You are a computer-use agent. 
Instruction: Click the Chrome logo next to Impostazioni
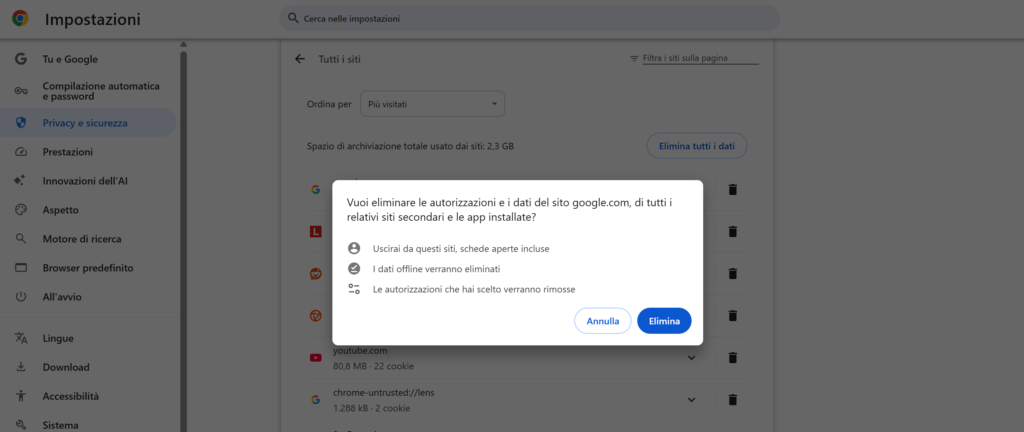[20, 19]
